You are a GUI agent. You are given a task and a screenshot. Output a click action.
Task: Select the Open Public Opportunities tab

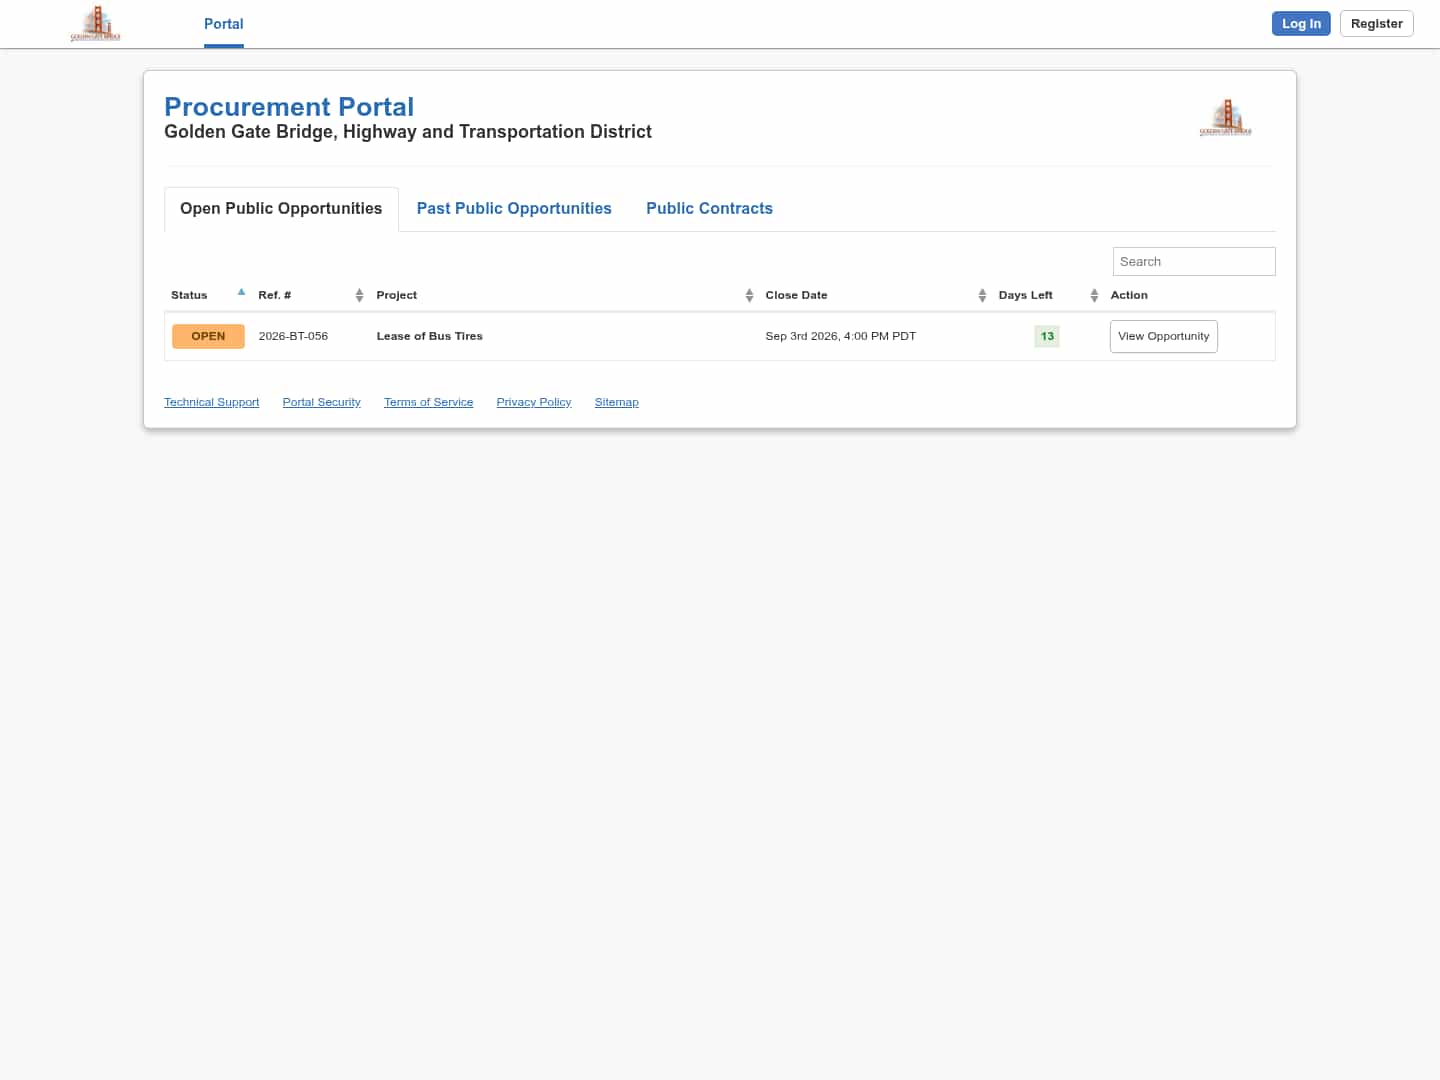(x=281, y=209)
